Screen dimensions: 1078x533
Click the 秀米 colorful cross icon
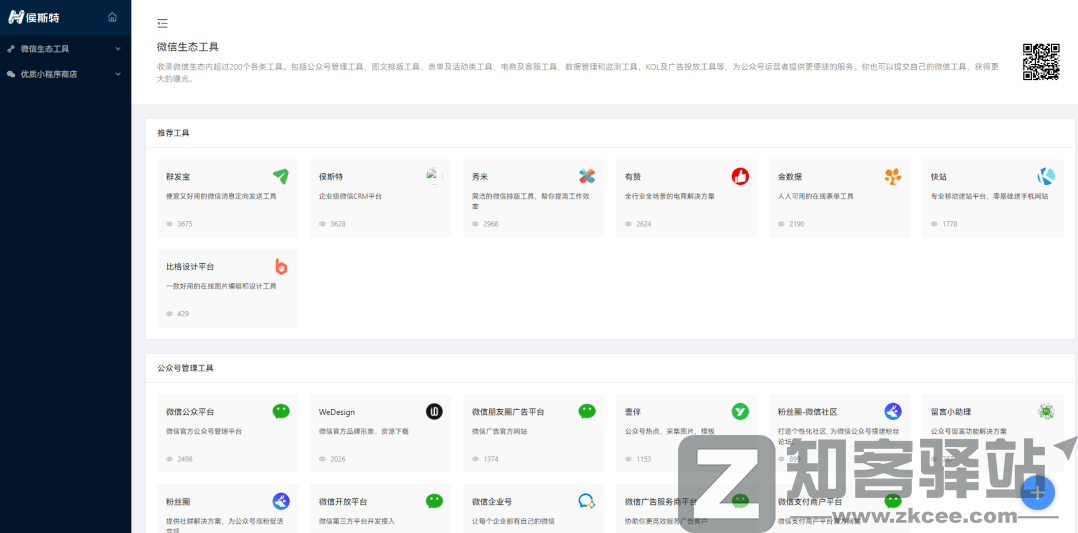(587, 177)
